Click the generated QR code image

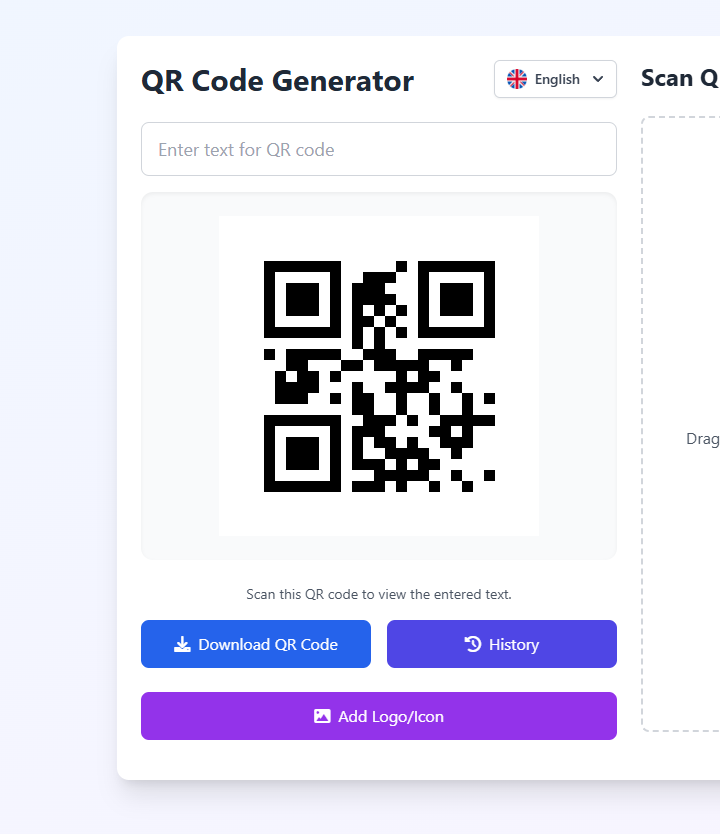(379, 376)
